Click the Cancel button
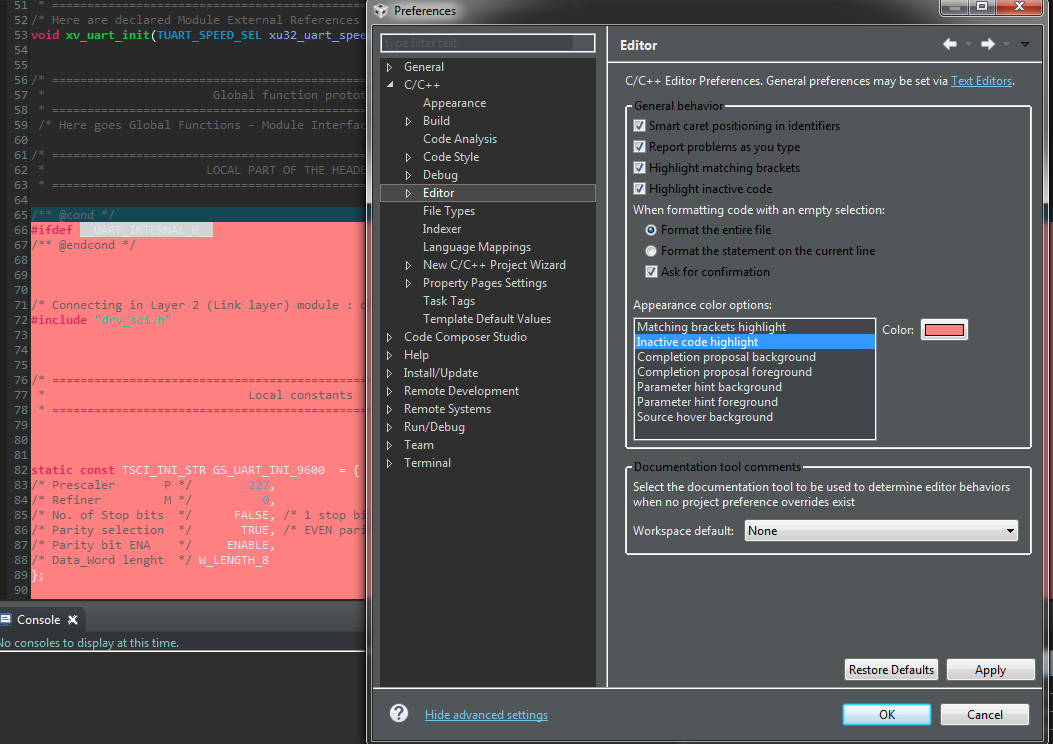This screenshot has width=1053, height=744. (985, 714)
